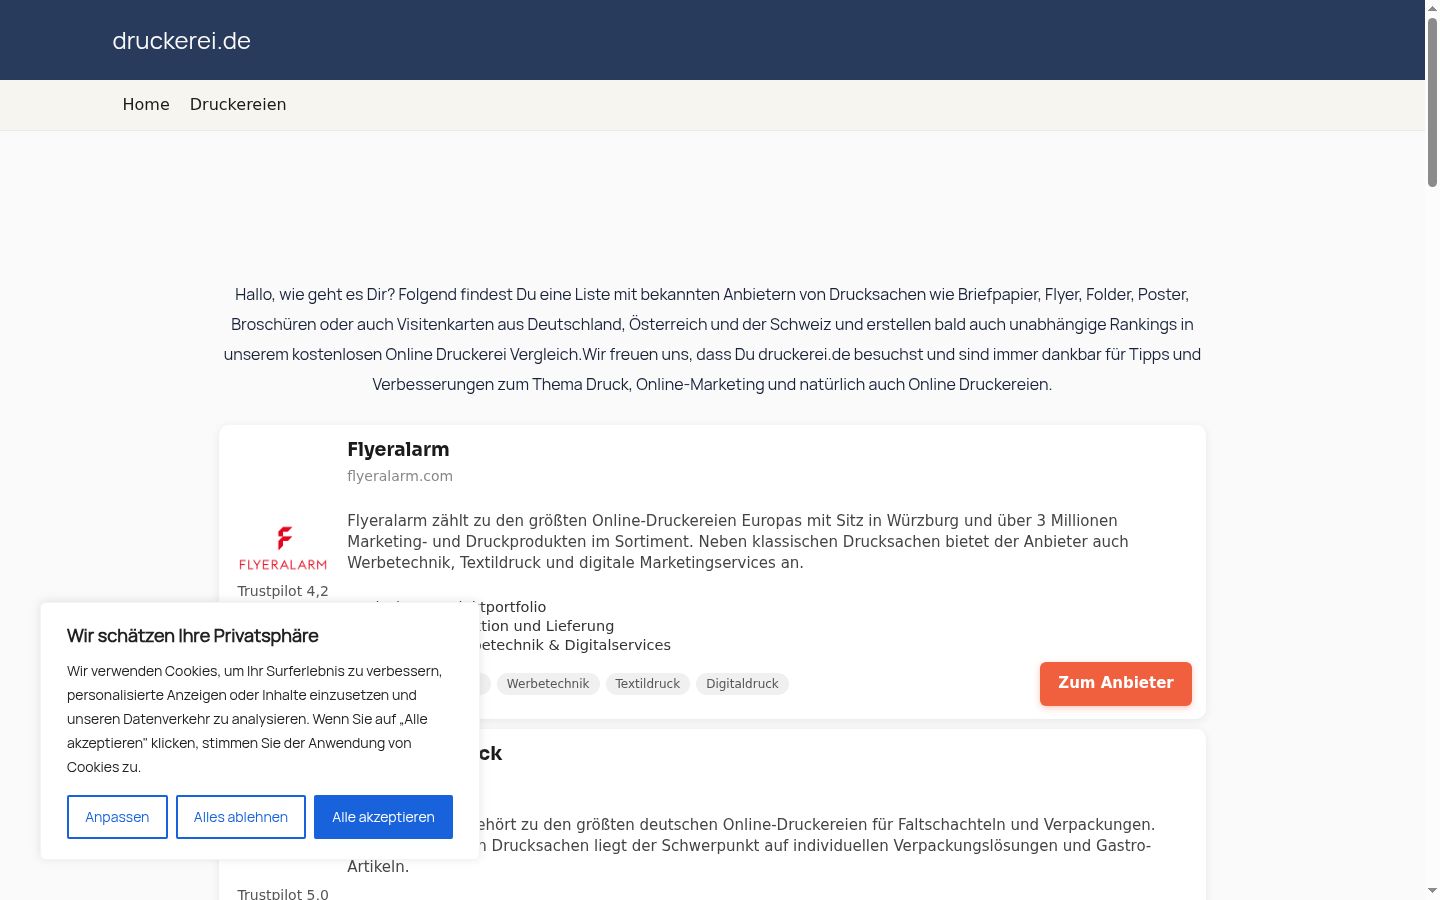1440x900 pixels.
Task: Click the Flyeralarm logo image
Action: (283, 547)
